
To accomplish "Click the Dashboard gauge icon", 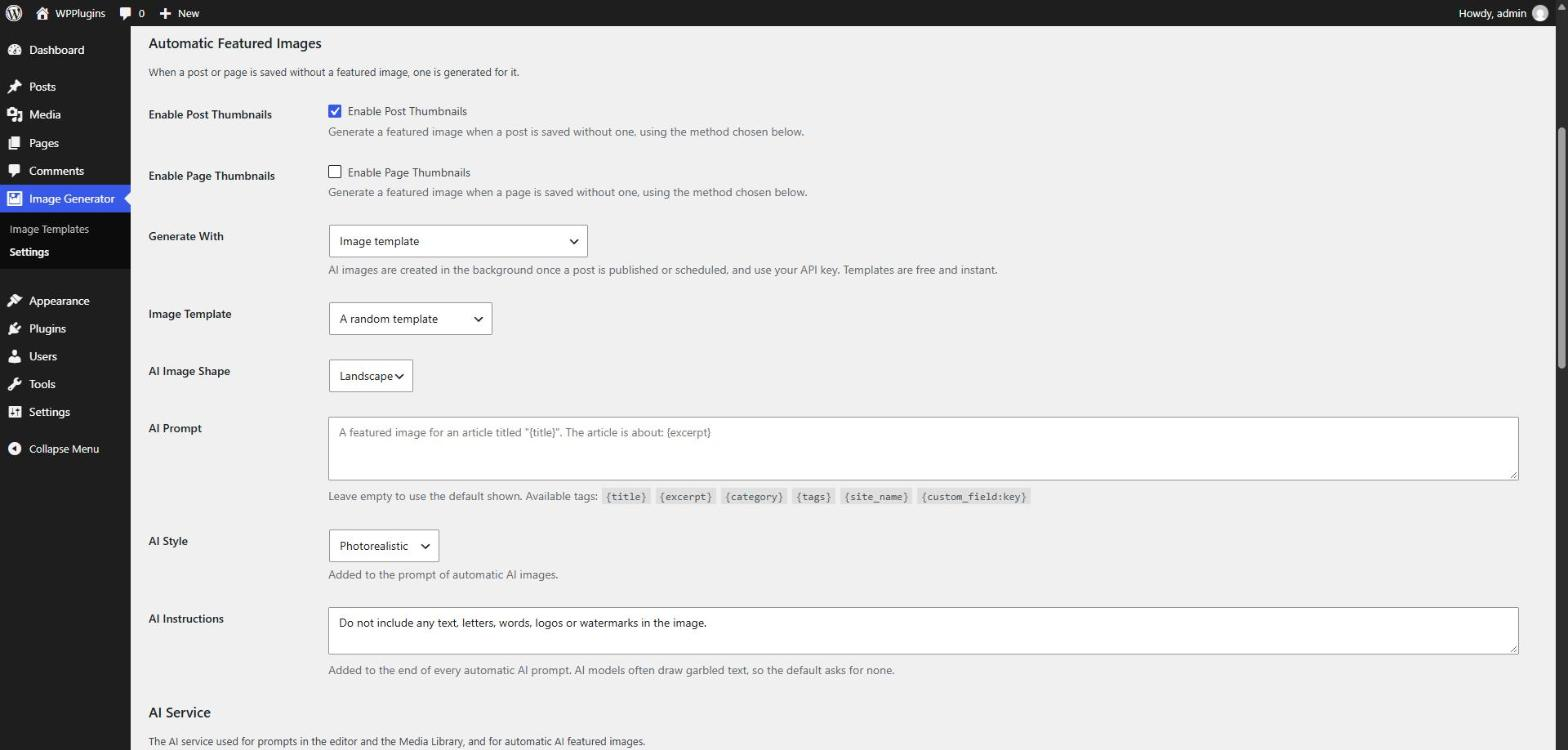I will point(14,50).
